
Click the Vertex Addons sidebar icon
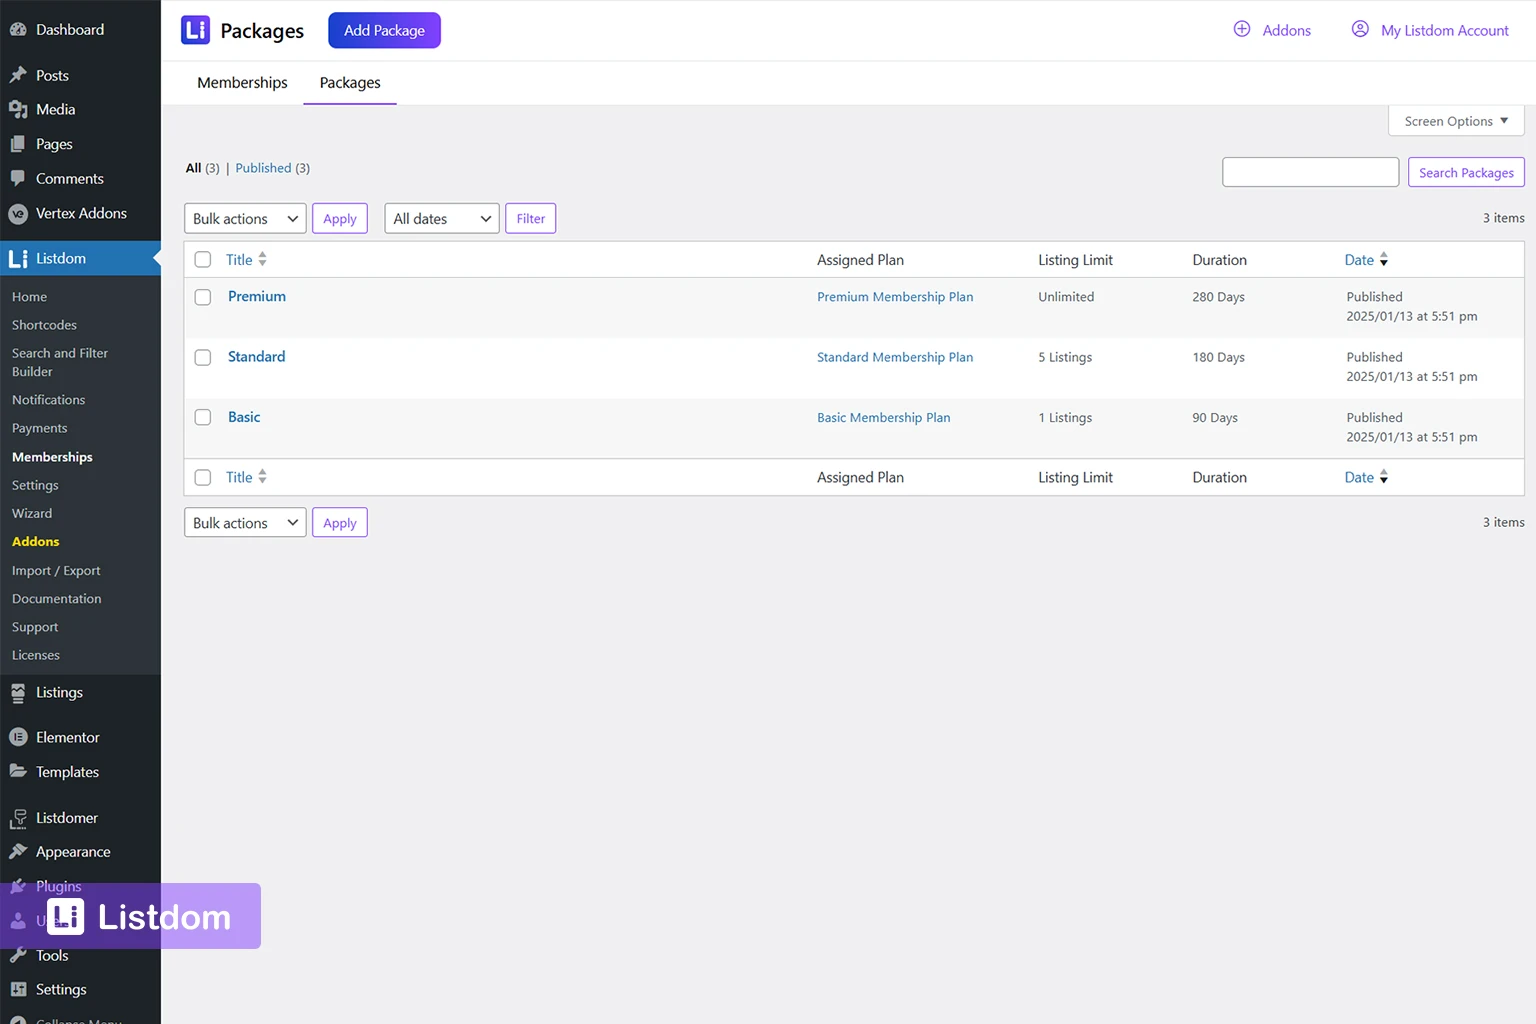18,214
